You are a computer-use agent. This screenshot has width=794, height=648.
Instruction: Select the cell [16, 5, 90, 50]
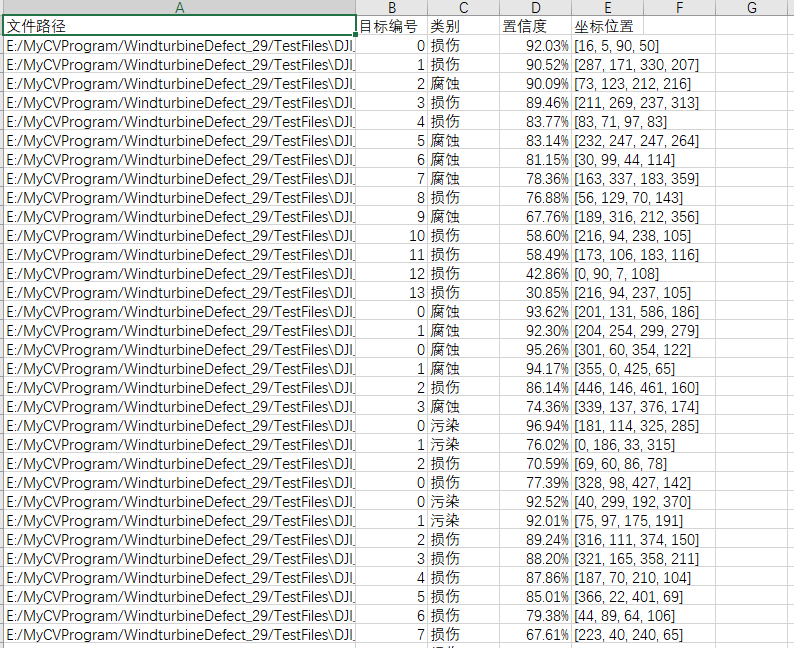pyautogui.click(x=608, y=46)
